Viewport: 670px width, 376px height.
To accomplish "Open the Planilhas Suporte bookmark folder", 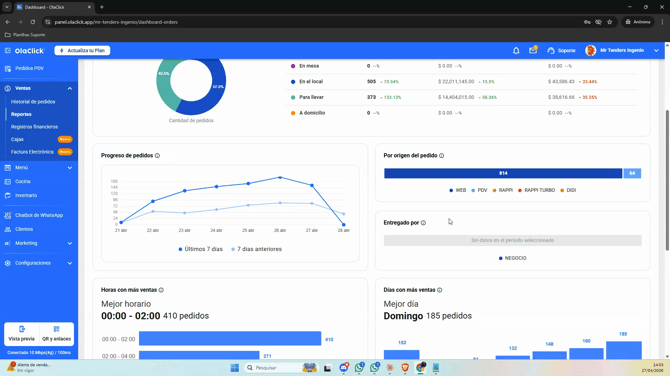I will click(x=25, y=35).
